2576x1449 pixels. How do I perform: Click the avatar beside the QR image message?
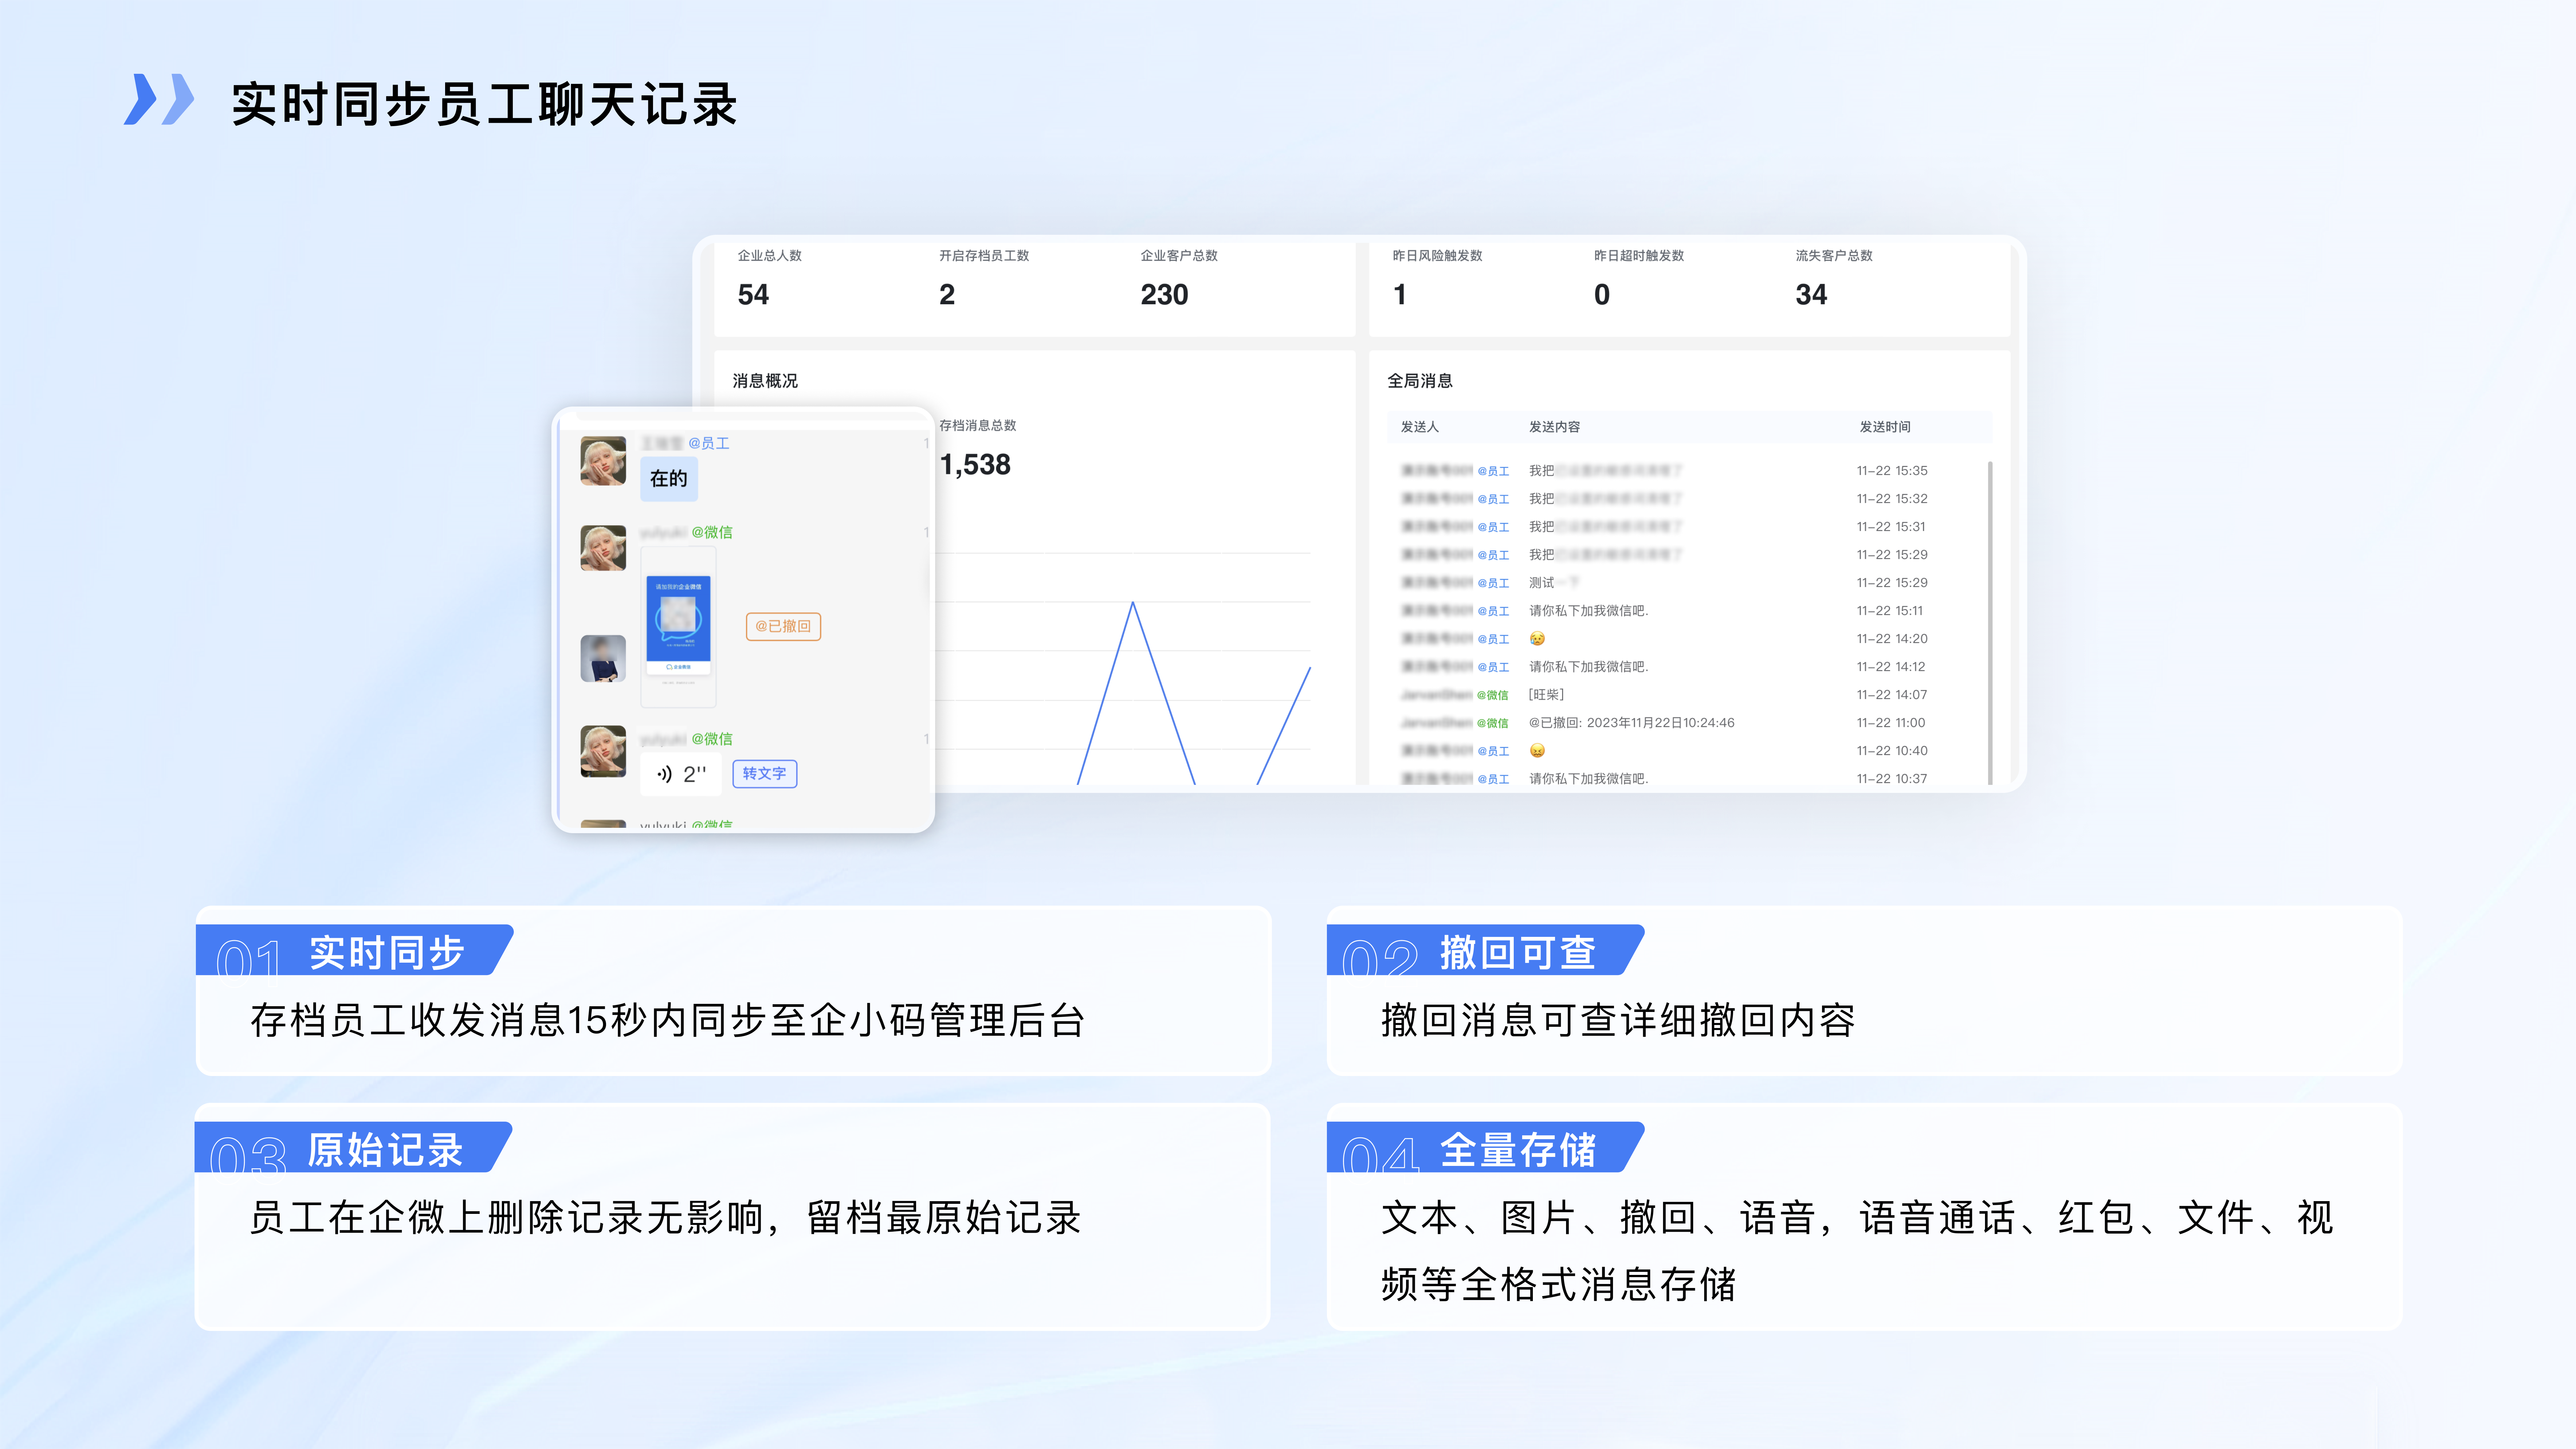click(x=603, y=548)
